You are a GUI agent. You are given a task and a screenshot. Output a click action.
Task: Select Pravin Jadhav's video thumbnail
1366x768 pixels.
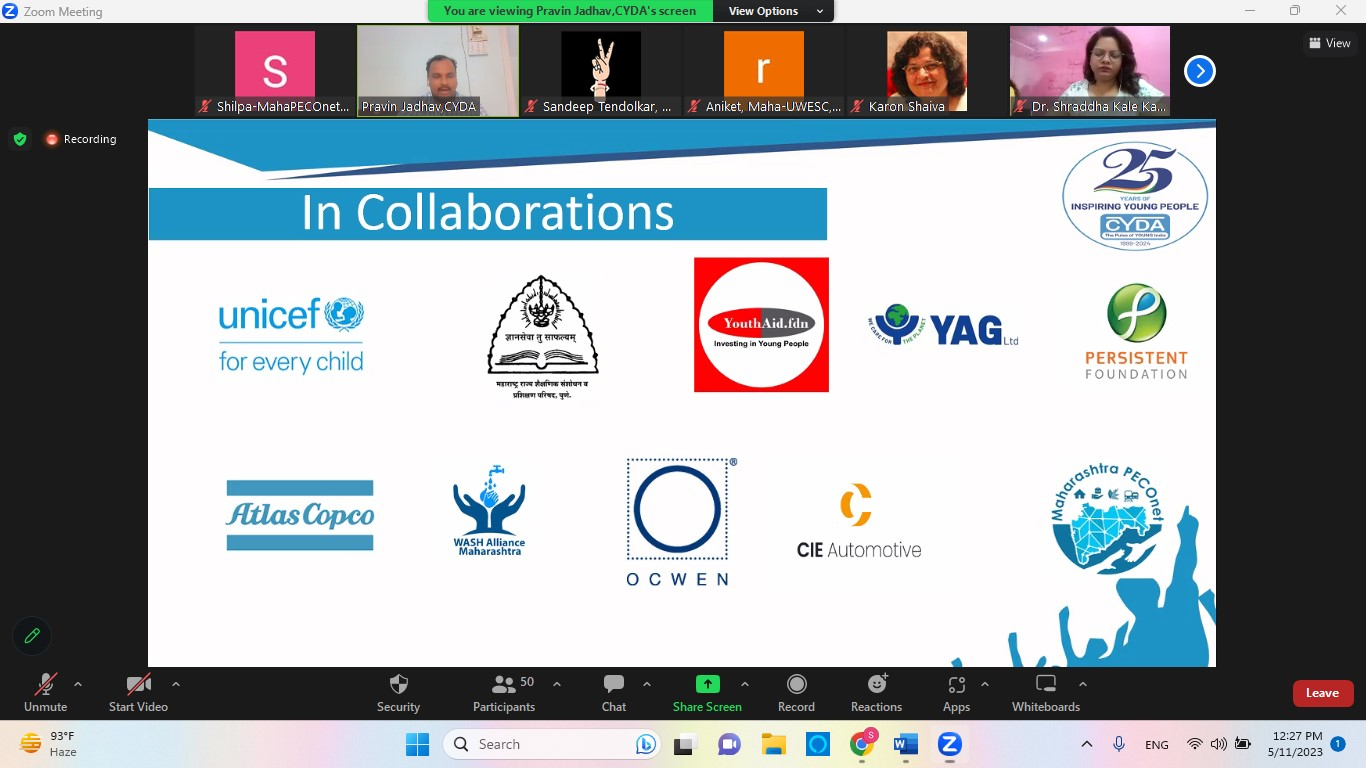click(x=438, y=70)
